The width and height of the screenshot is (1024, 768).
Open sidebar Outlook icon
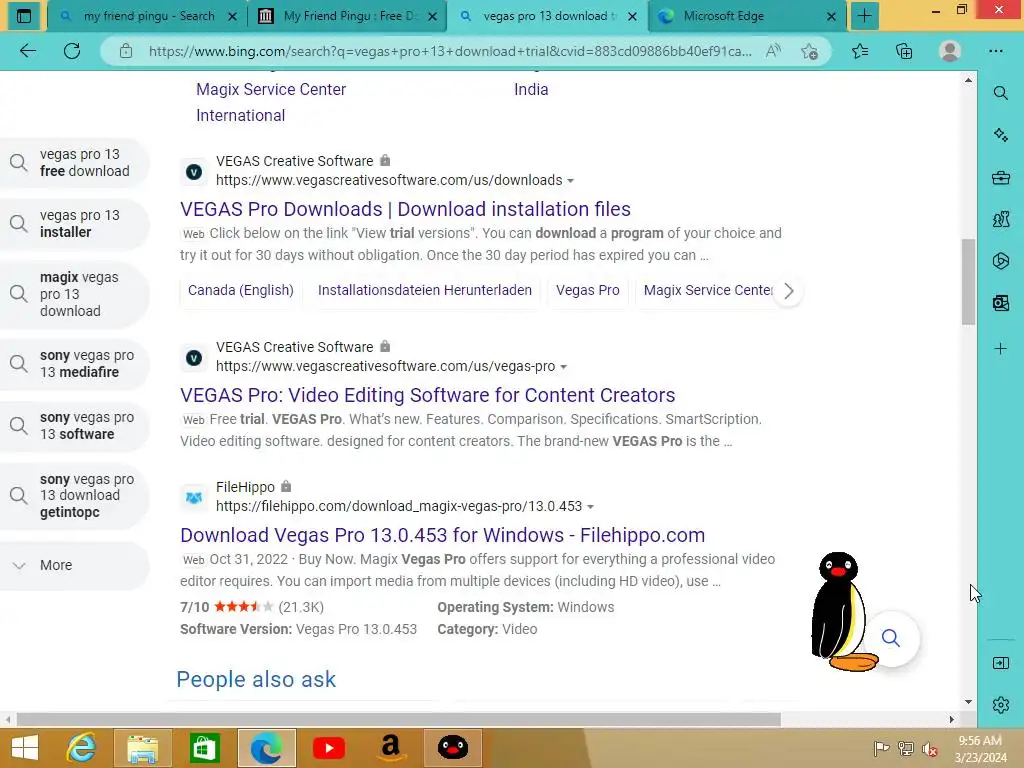[1000, 302]
